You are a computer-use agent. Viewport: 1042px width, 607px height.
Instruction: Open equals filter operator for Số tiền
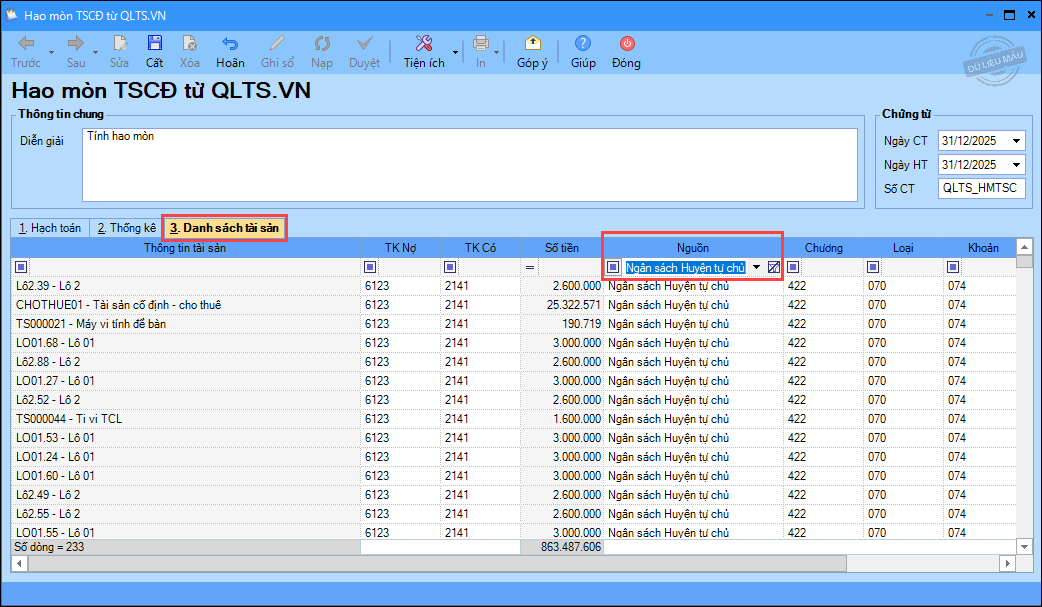(x=530, y=267)
